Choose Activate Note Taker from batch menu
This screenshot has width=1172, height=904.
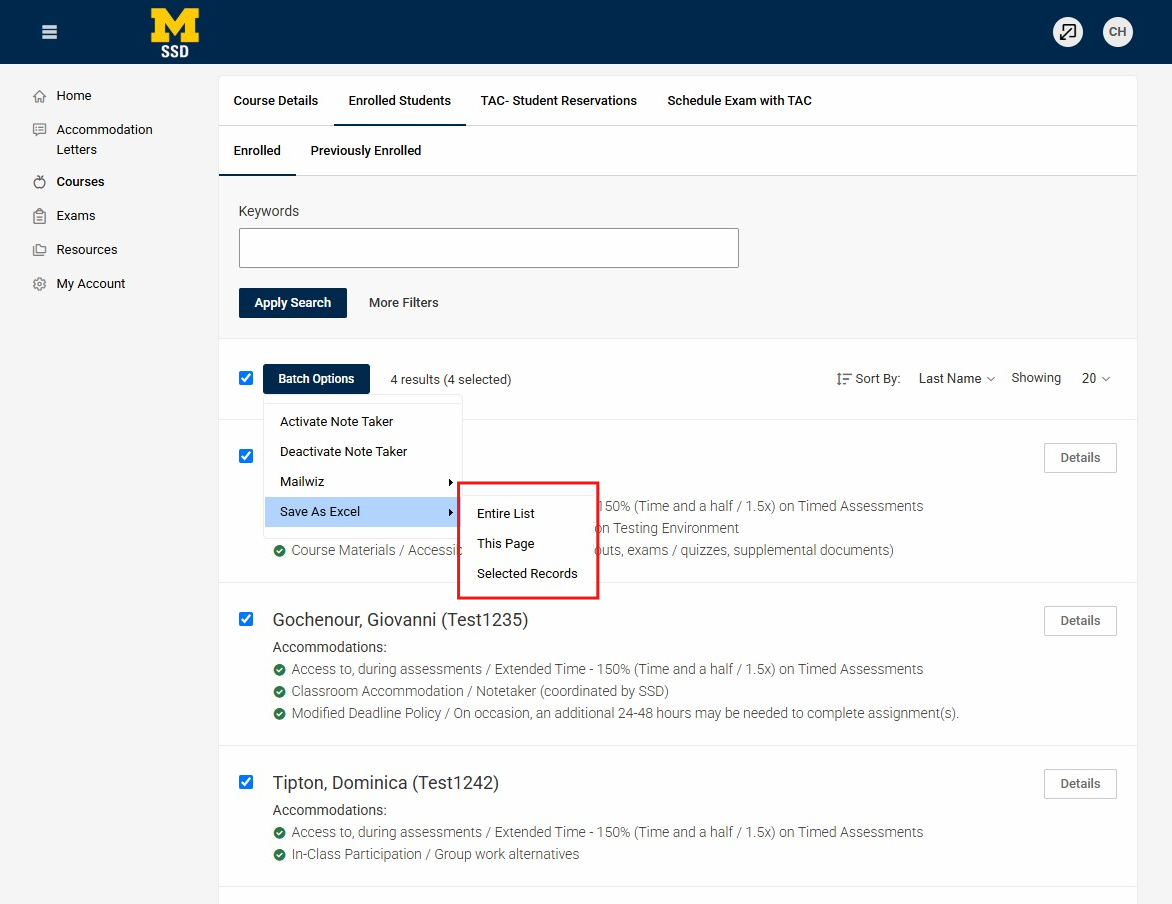tap(336, 422)
